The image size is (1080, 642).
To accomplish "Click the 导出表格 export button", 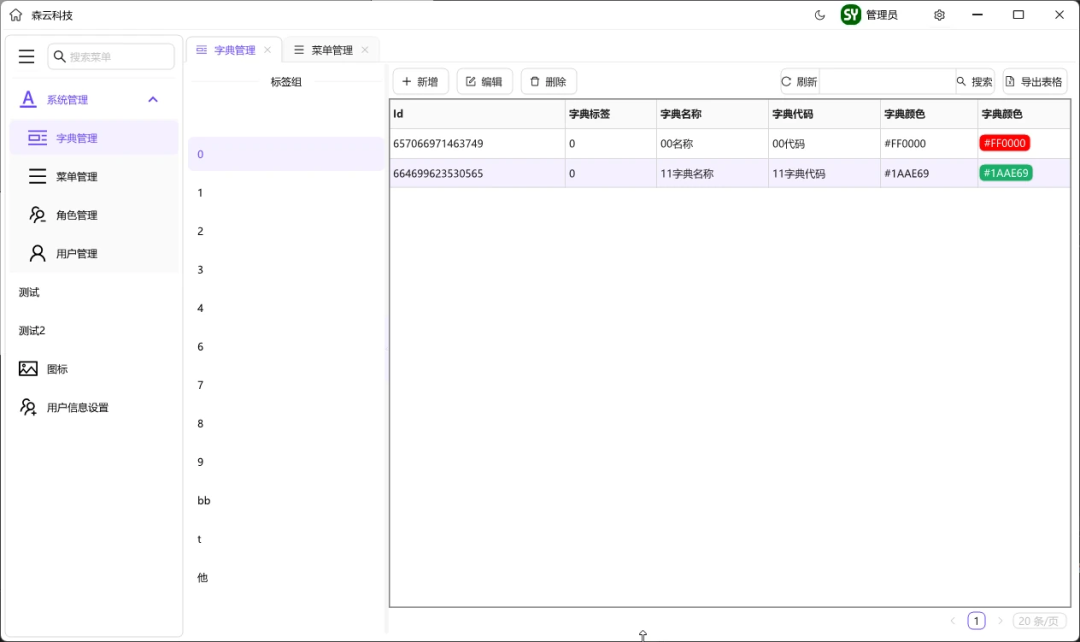I will (x=1035, y=81).
